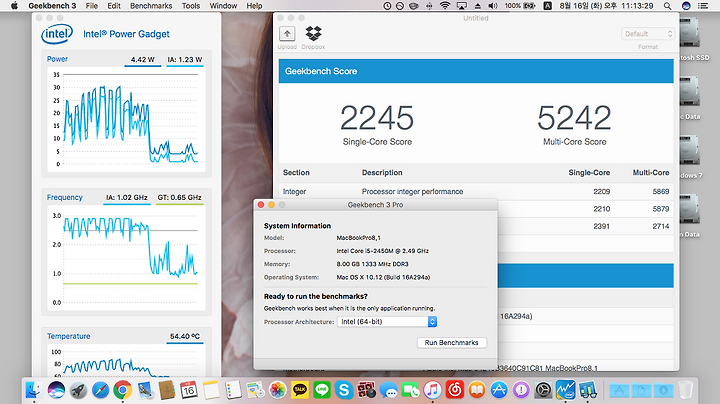The width and height of the screenshot is (720, 404).
Task: Open Safari from the dock
Action: pos(101,390)
